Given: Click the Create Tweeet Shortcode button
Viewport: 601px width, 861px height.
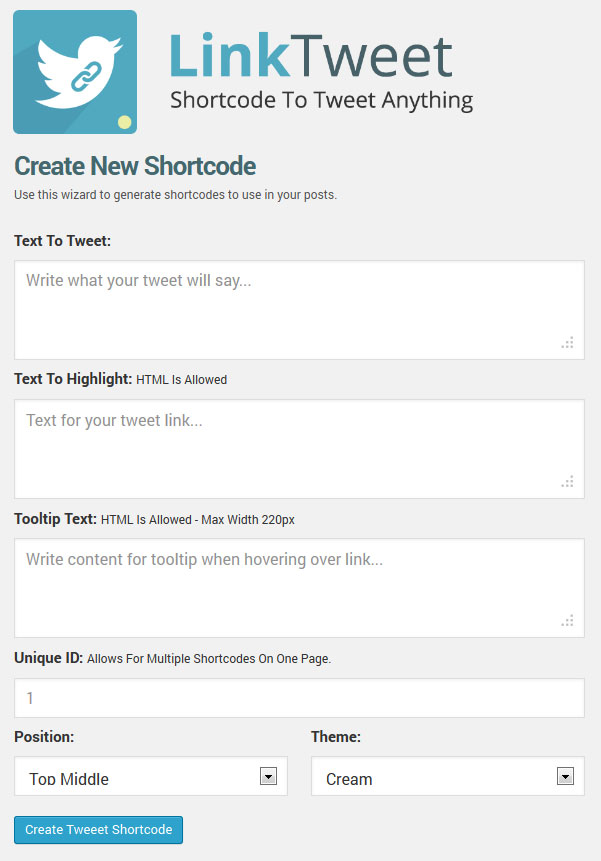Looking at the screenshot, I should pos(98,830).
